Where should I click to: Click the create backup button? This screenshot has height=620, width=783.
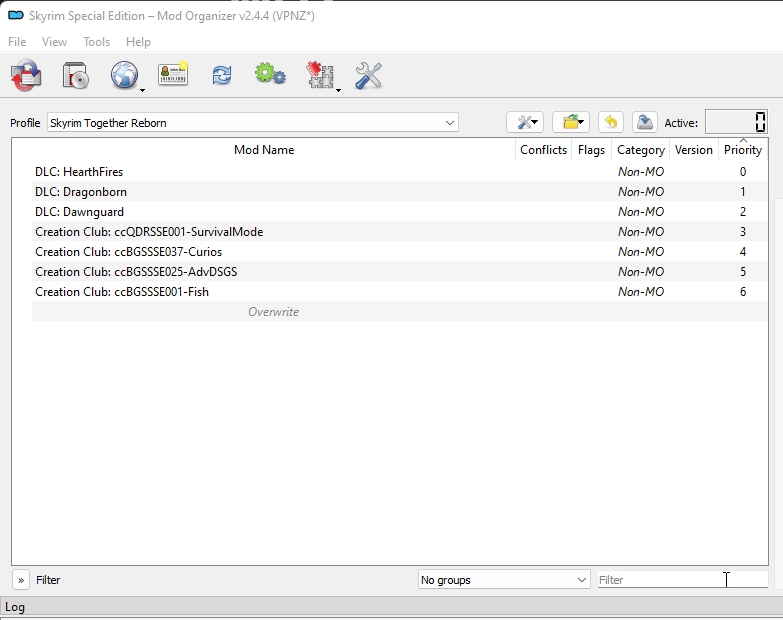pos(645,122)
